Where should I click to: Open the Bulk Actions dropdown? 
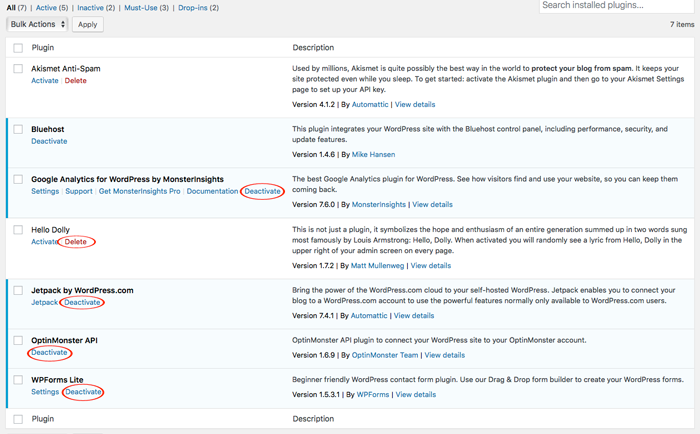37,24
